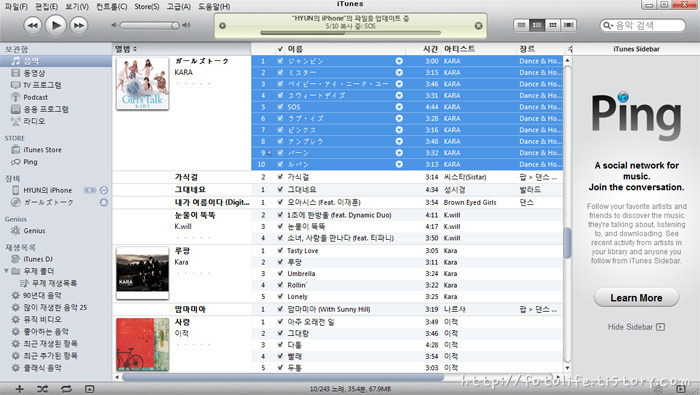This screenshot has height=395, width=700.
Task: Open the Ping dropdown for ミスター
Action: 399,73
